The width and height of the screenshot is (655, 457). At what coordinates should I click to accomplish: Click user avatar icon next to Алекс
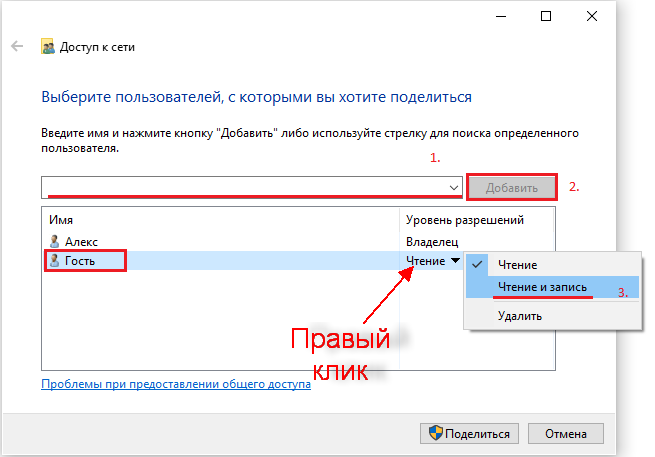[x=54, y=241]
